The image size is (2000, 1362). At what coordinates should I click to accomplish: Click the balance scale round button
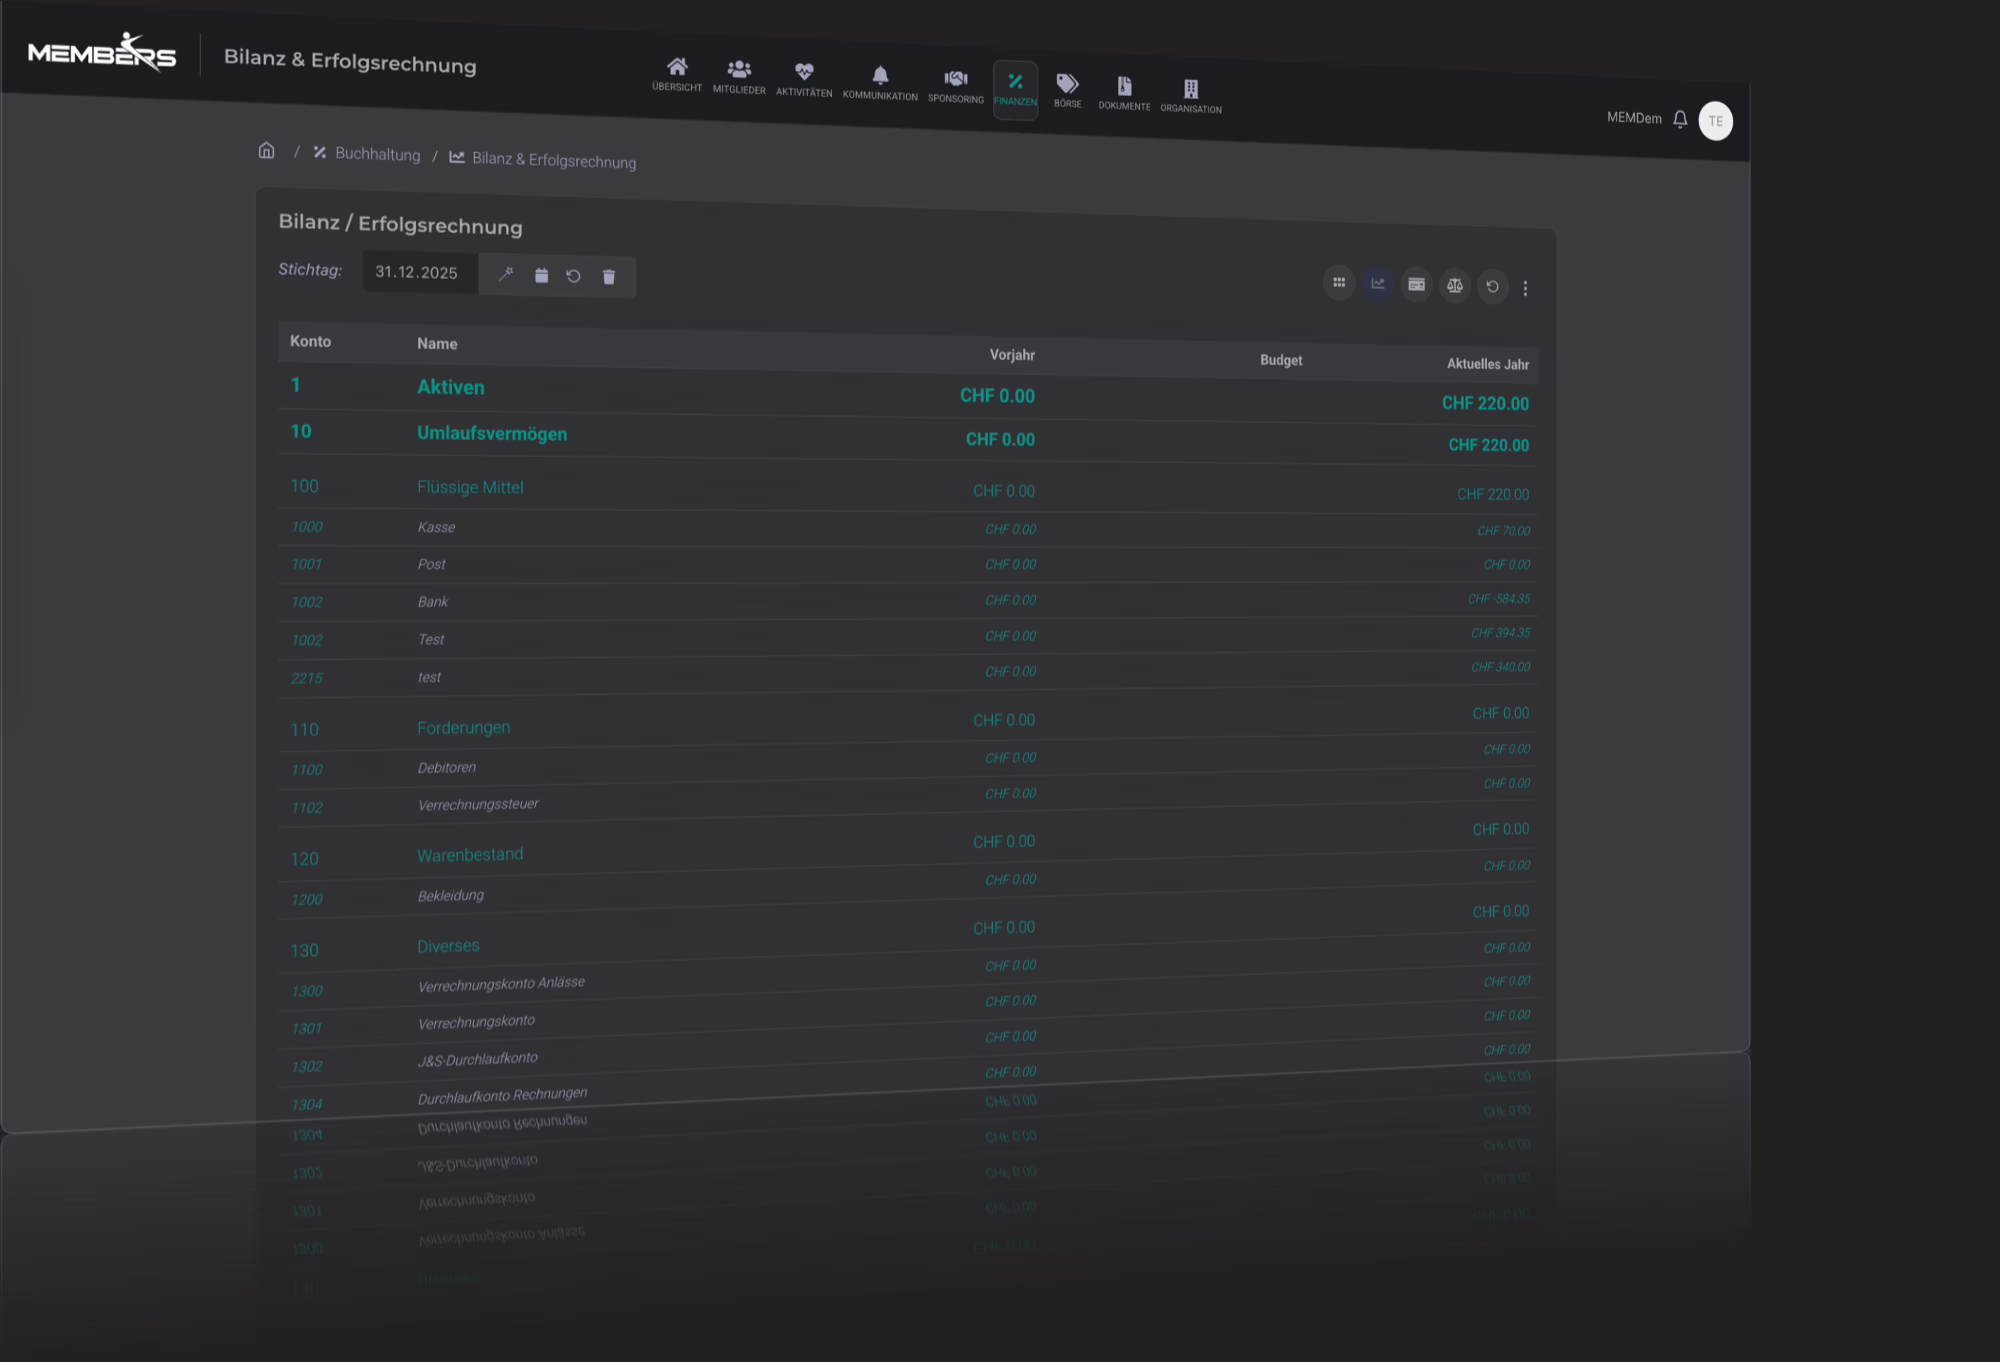click(x=1455, y=285)
